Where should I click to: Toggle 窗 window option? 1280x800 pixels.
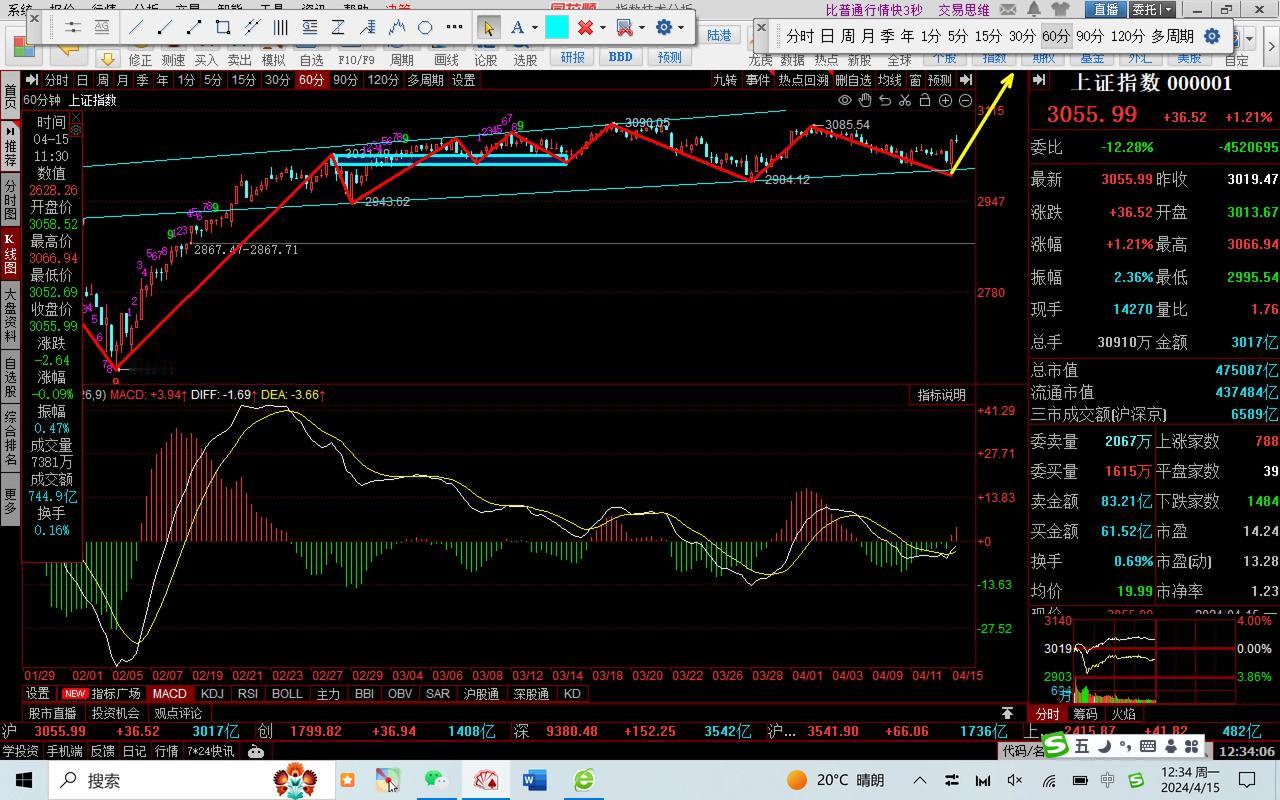[x=915, y=80]
